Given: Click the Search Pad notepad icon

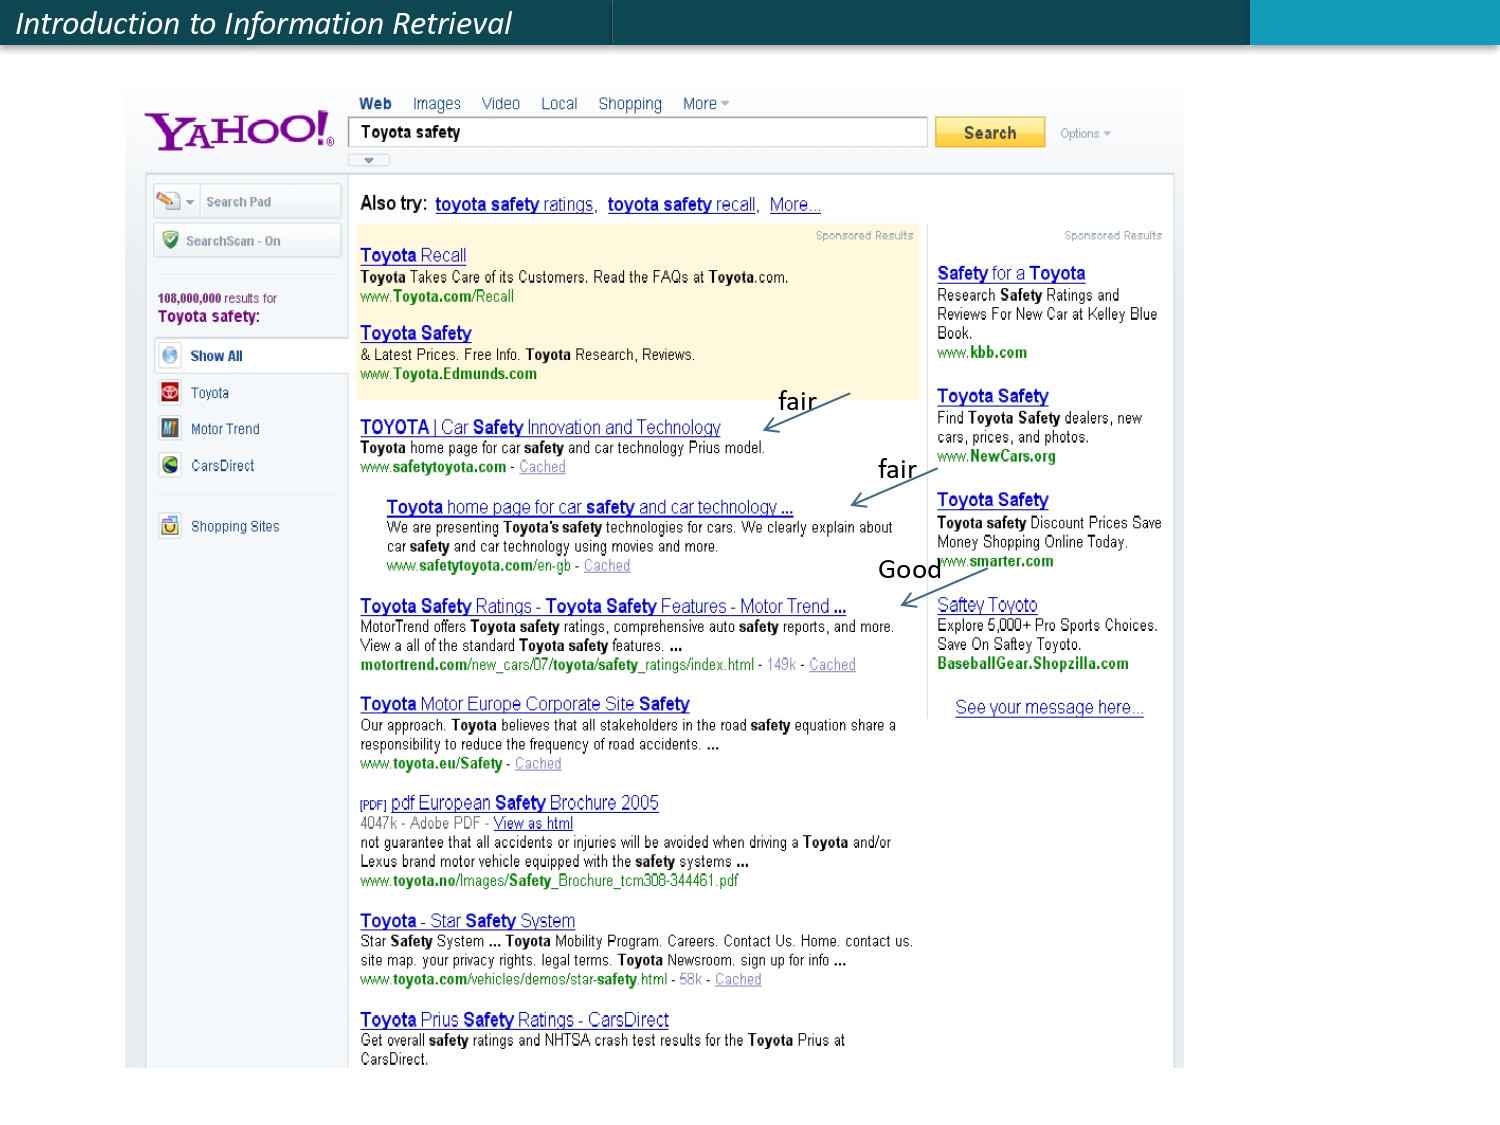Looking at the screenshot, I should pyautogui.click(x=167, y=201).
